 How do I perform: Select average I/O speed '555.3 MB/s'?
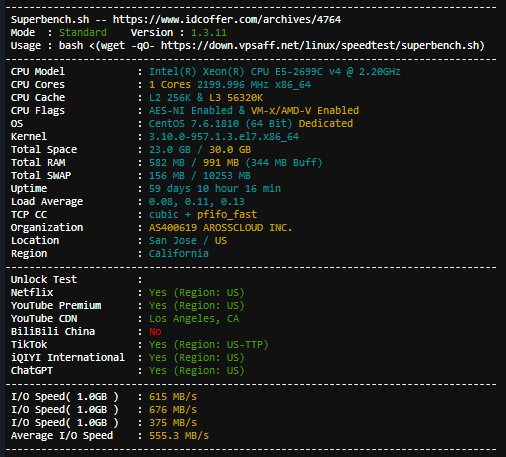point(179,436)
